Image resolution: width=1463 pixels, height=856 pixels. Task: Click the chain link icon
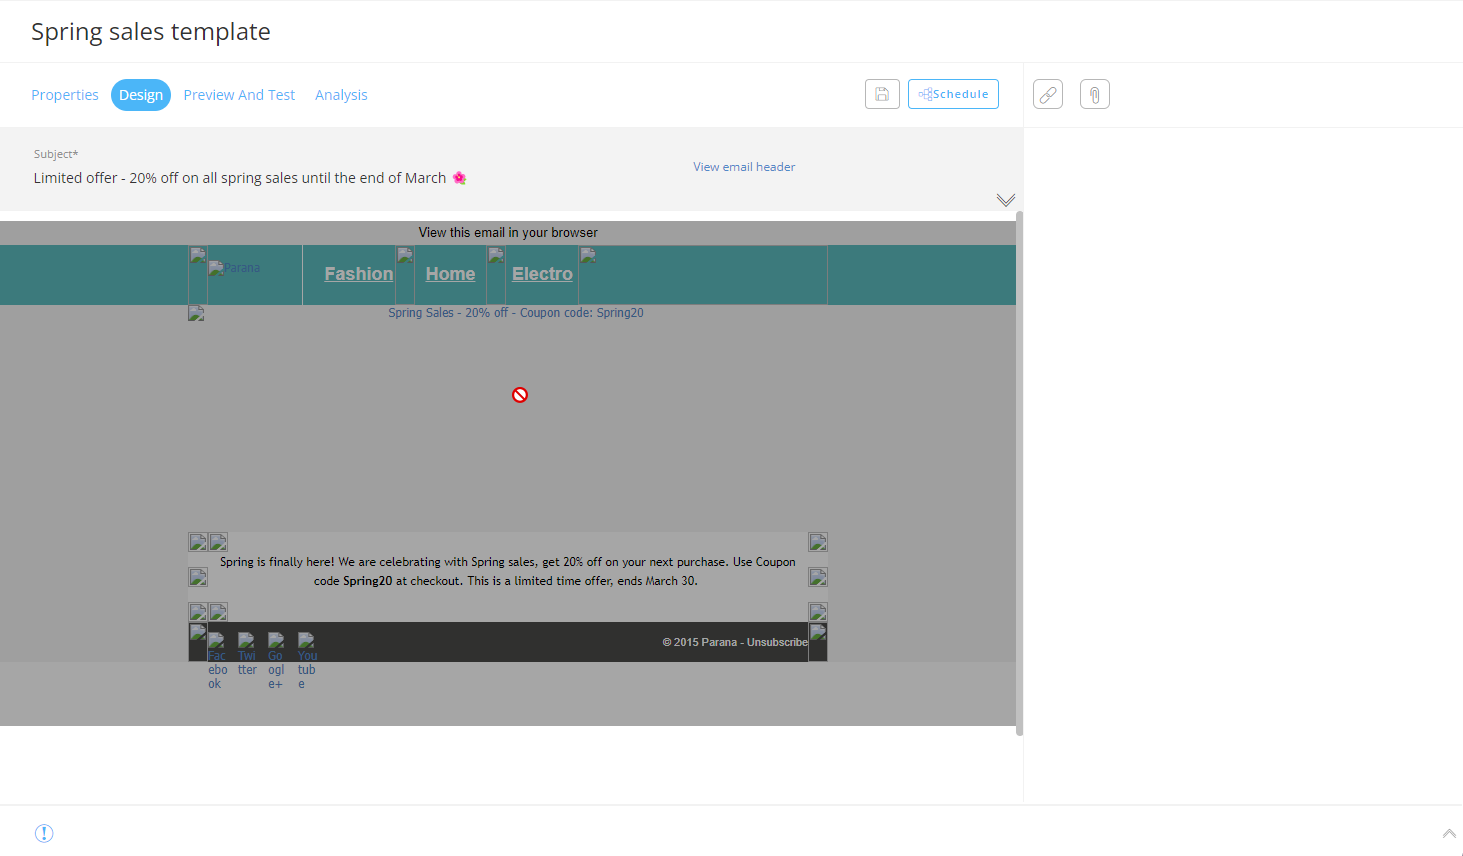pos(1047,94)
